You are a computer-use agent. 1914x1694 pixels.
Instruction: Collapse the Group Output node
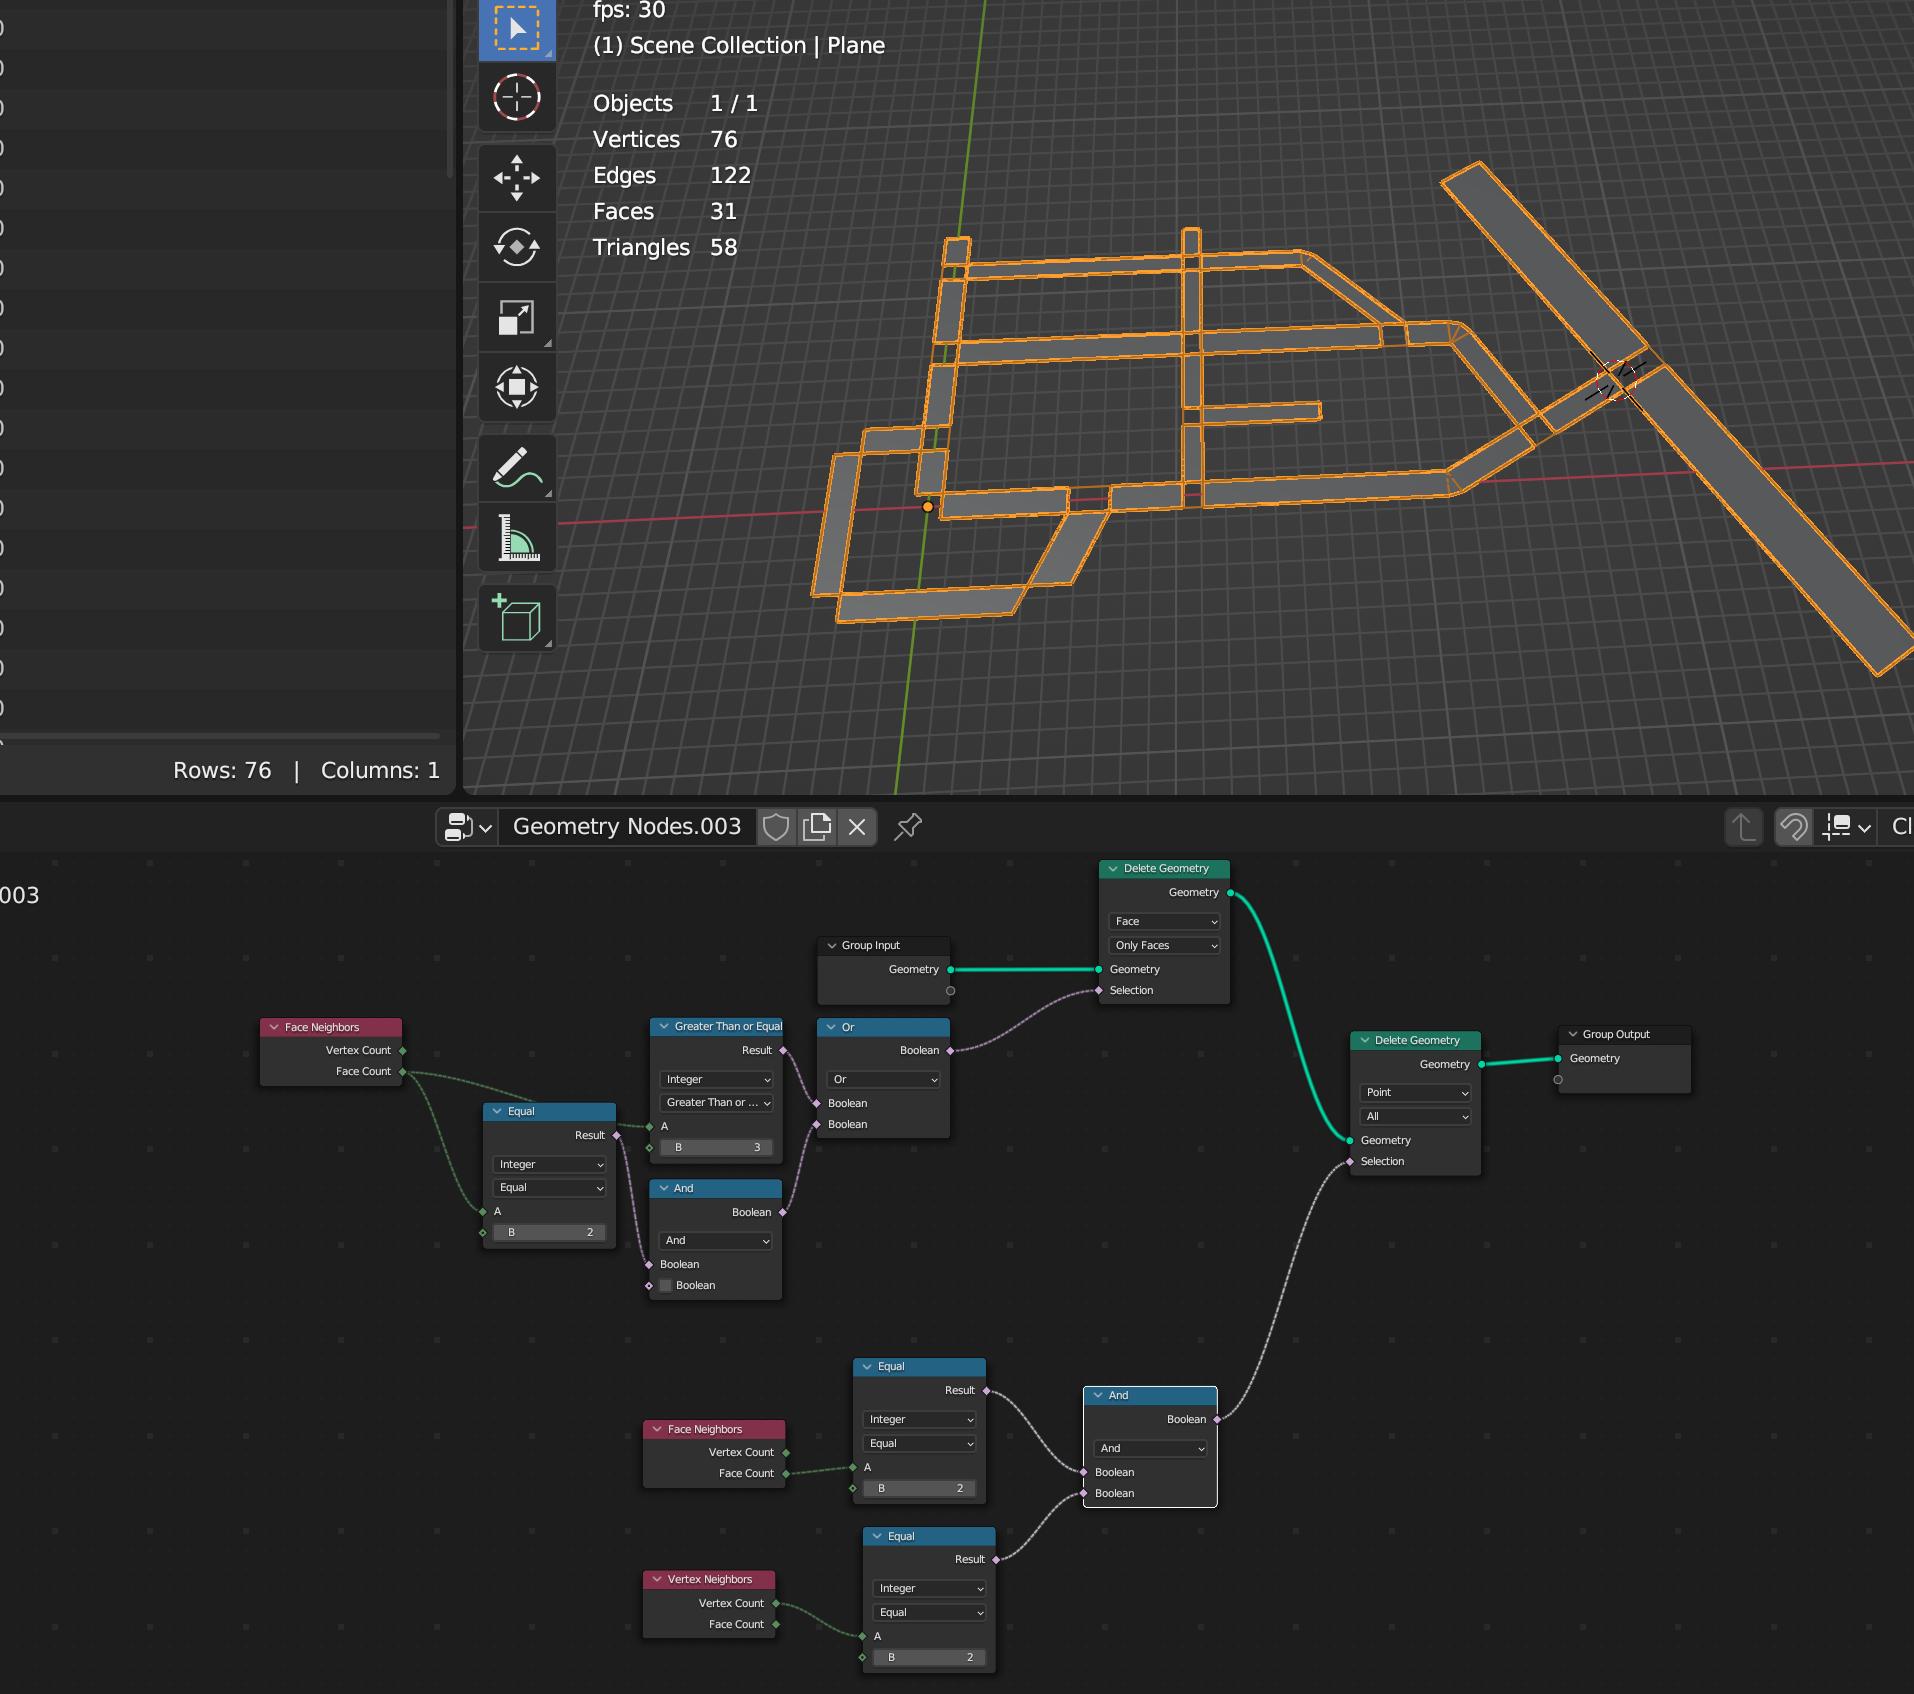(1572, 1034)
